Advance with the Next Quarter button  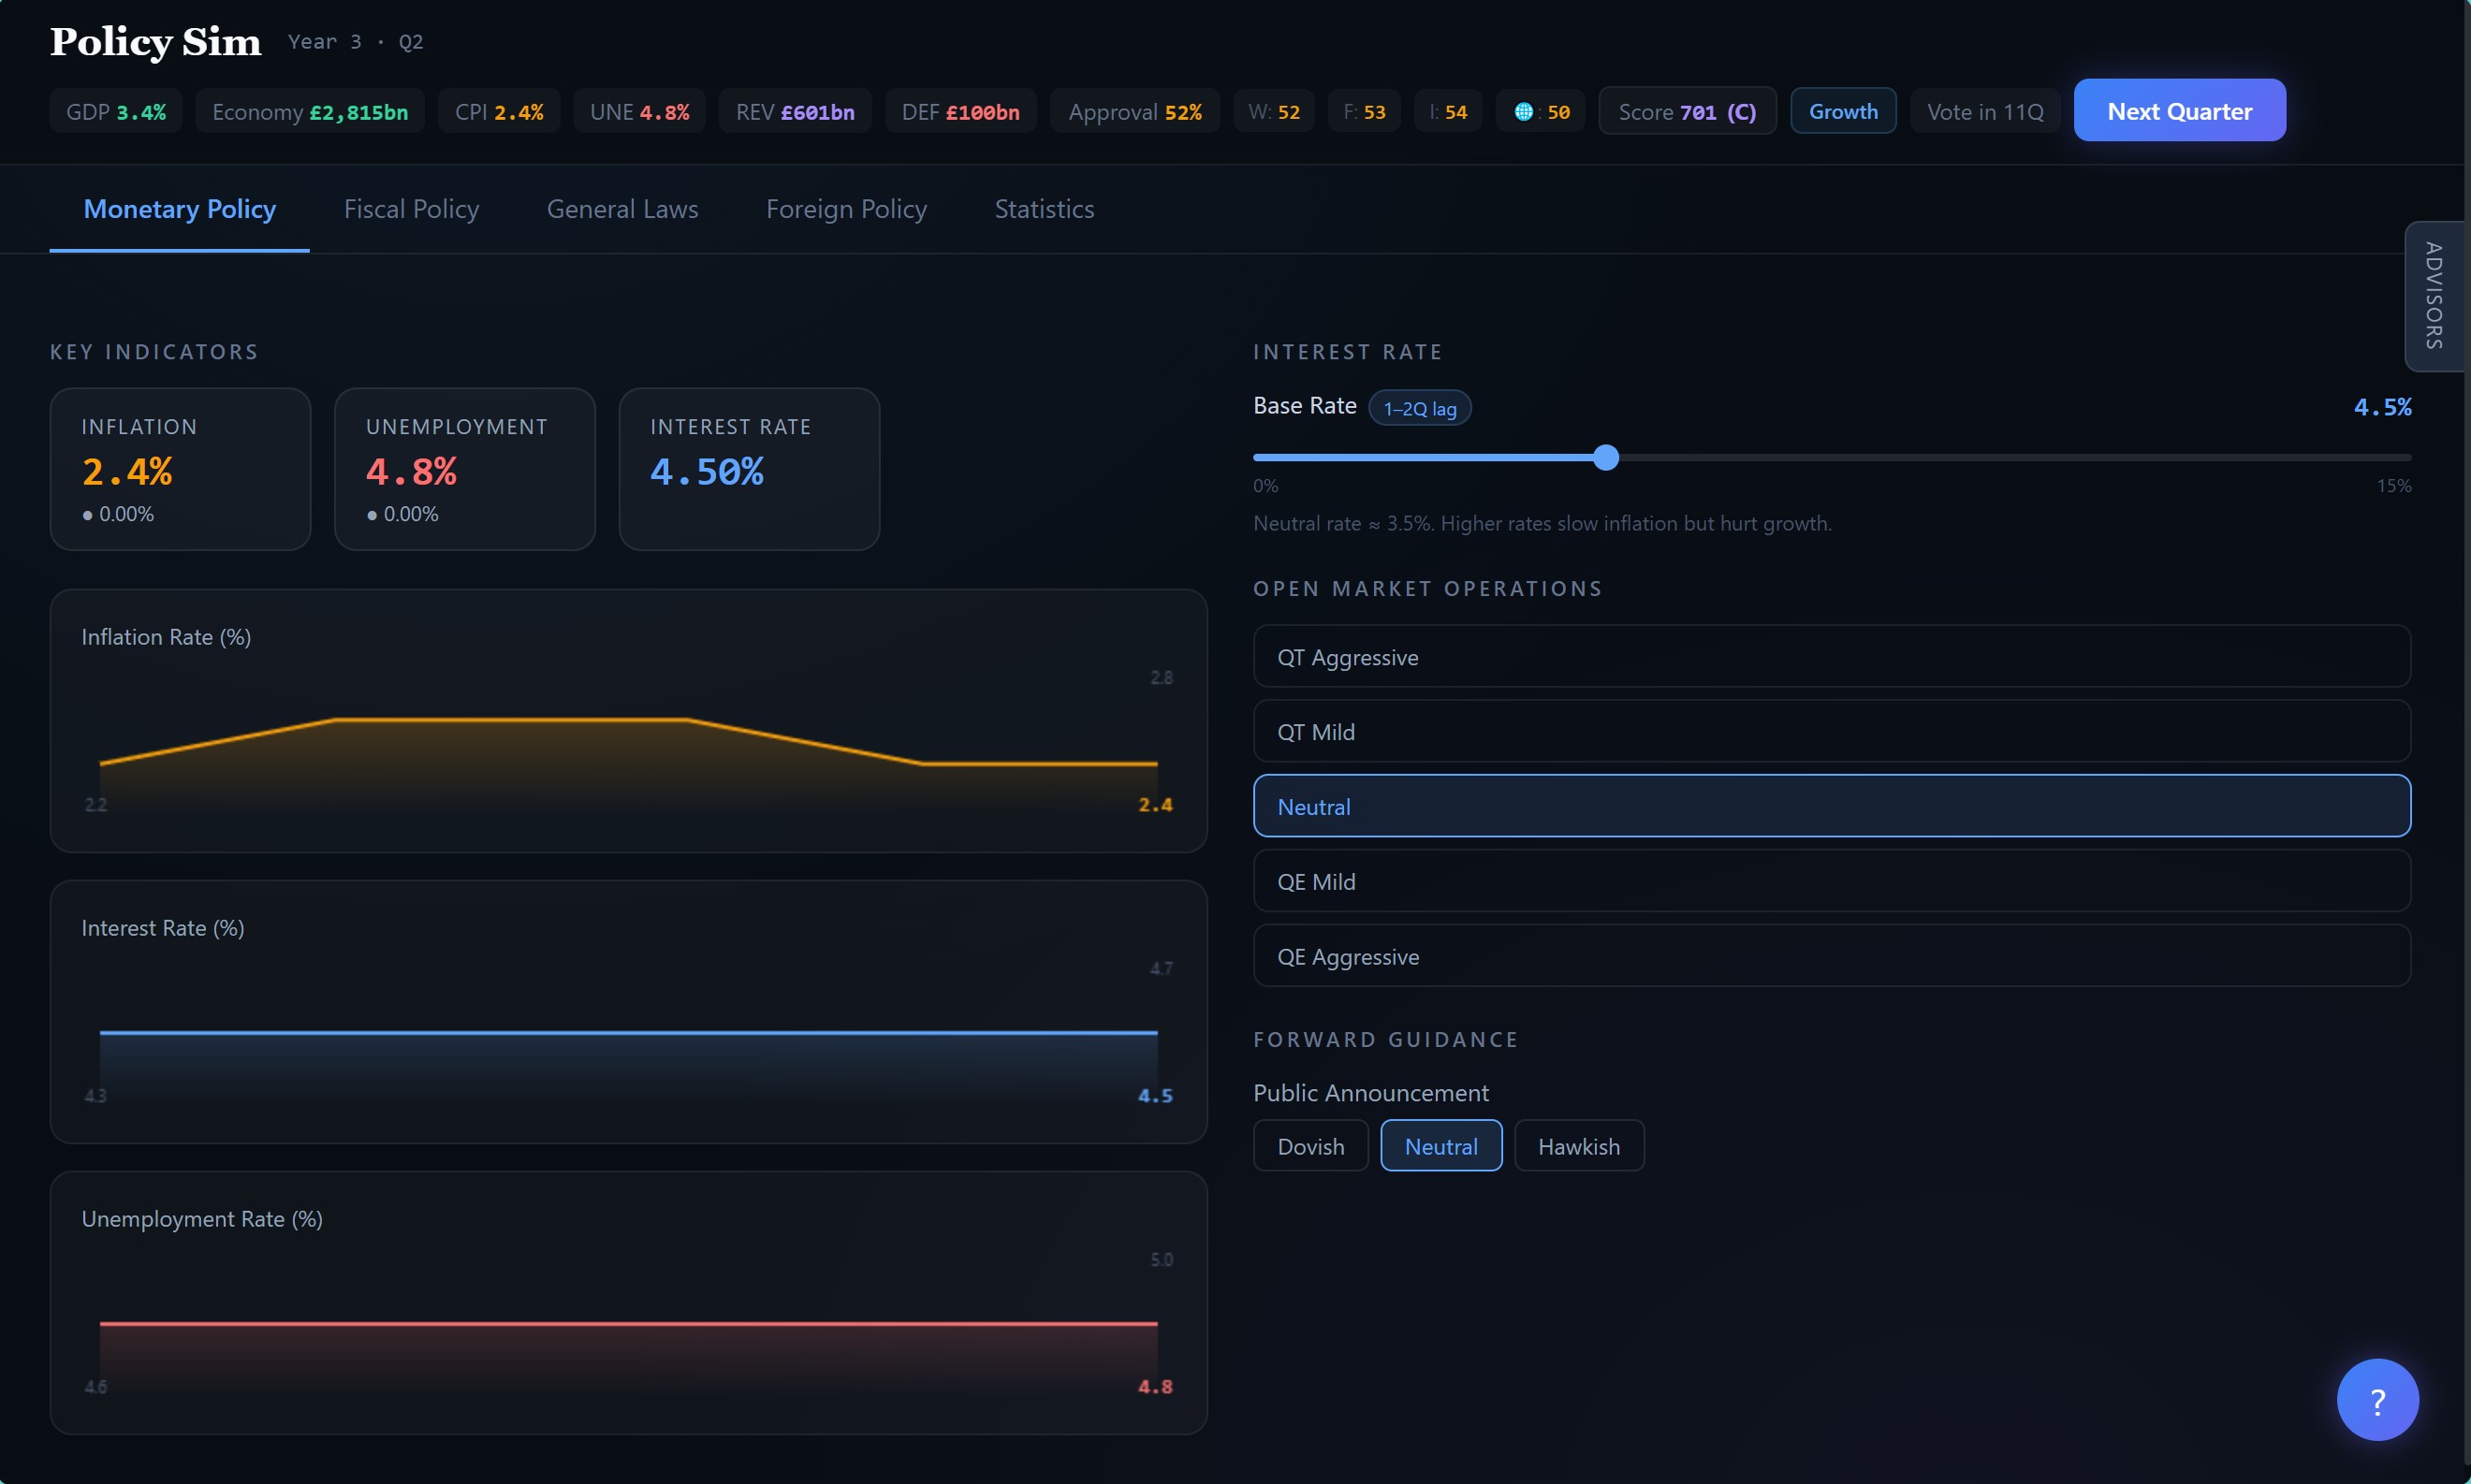pyautogui.click(x=2179, y=111)
